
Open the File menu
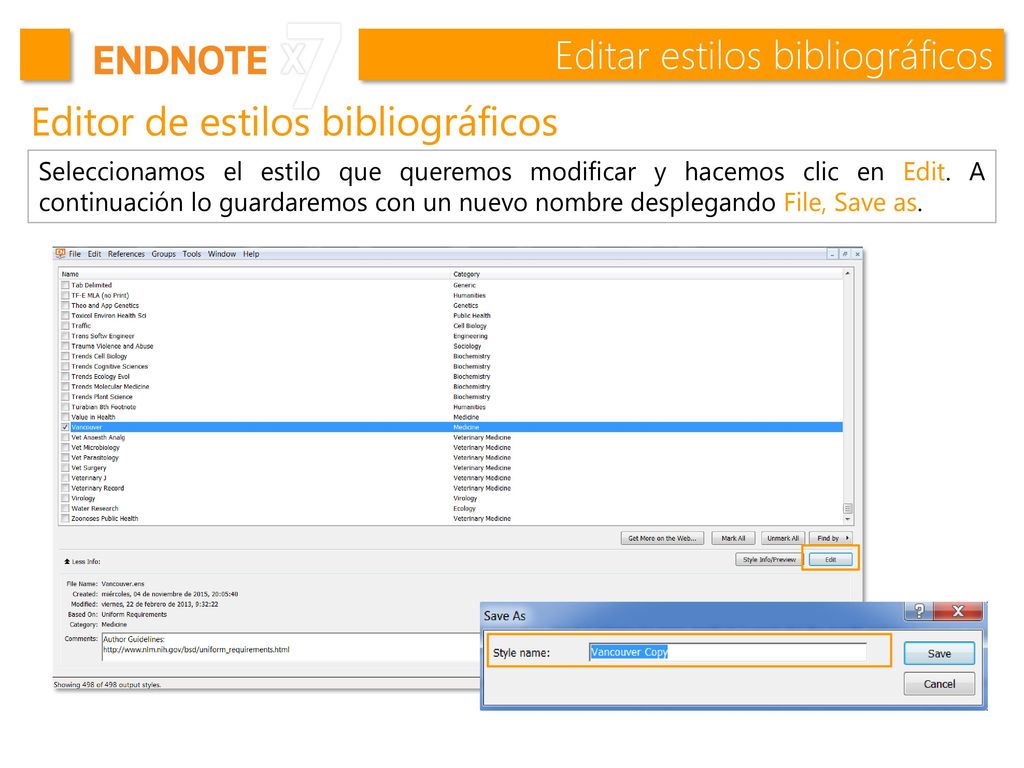click(x=74, y=254)
